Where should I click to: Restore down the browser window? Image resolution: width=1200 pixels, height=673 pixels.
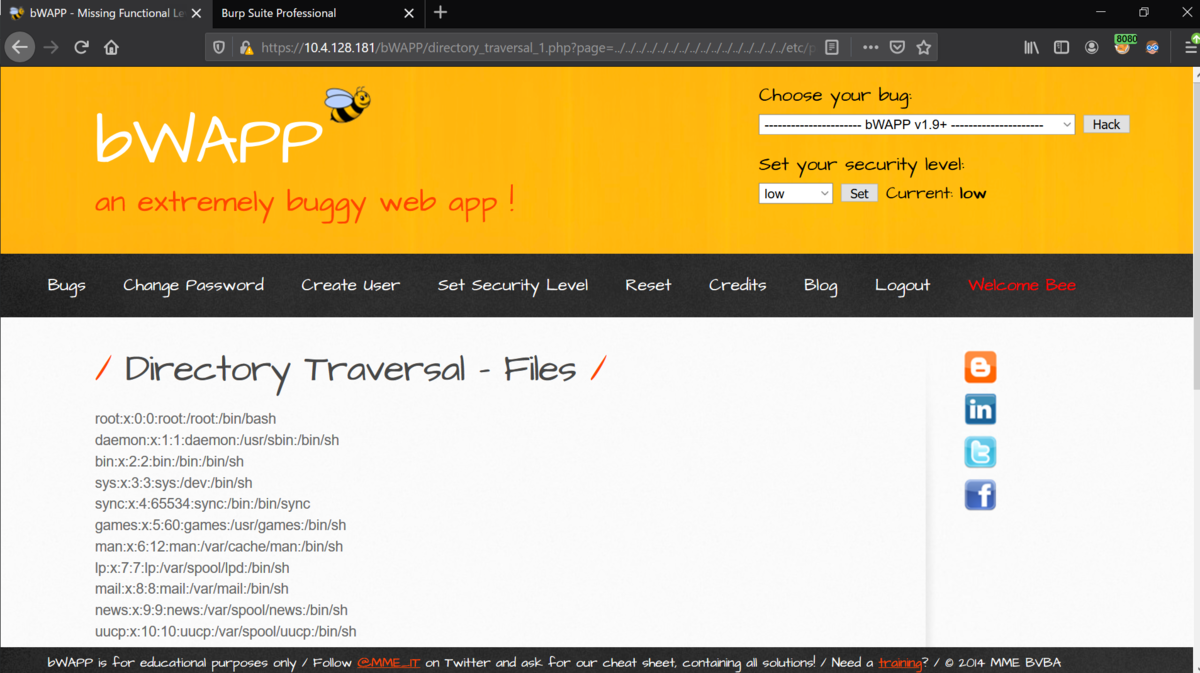1144,13
